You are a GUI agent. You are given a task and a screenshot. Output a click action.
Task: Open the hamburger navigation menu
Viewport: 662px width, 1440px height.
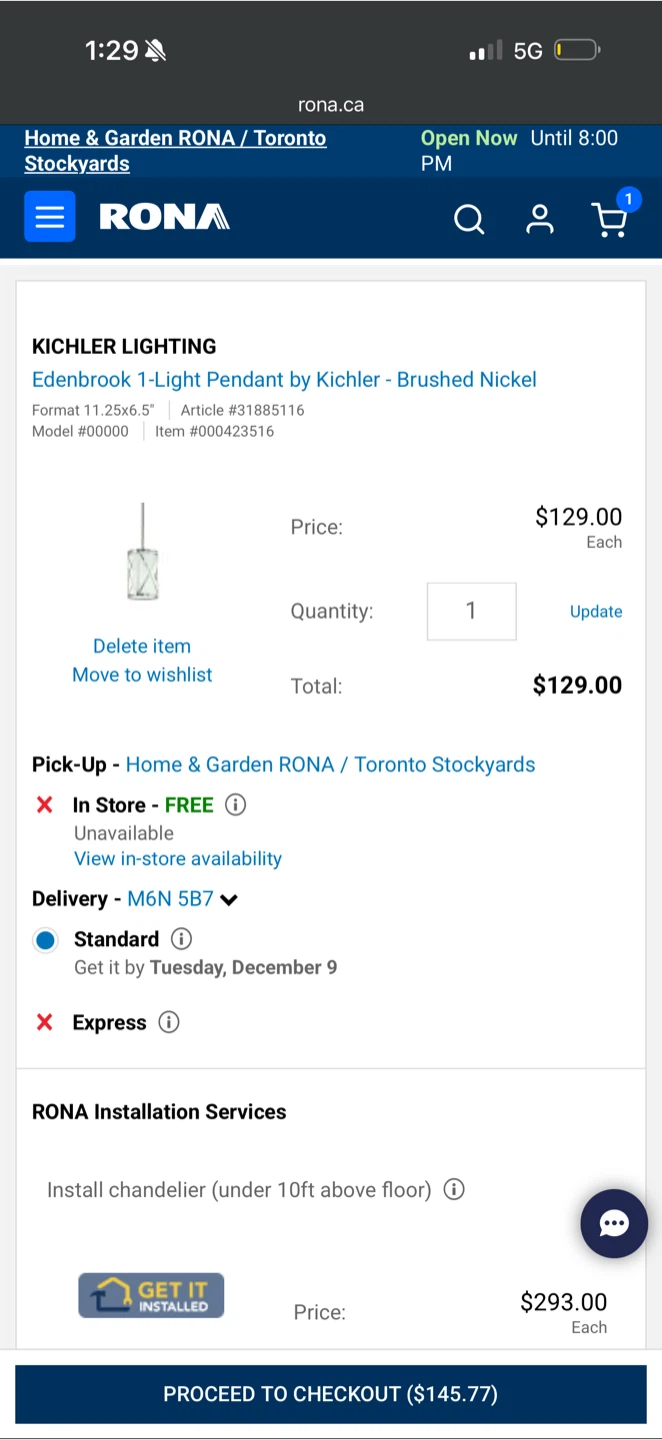coord(49,216)
